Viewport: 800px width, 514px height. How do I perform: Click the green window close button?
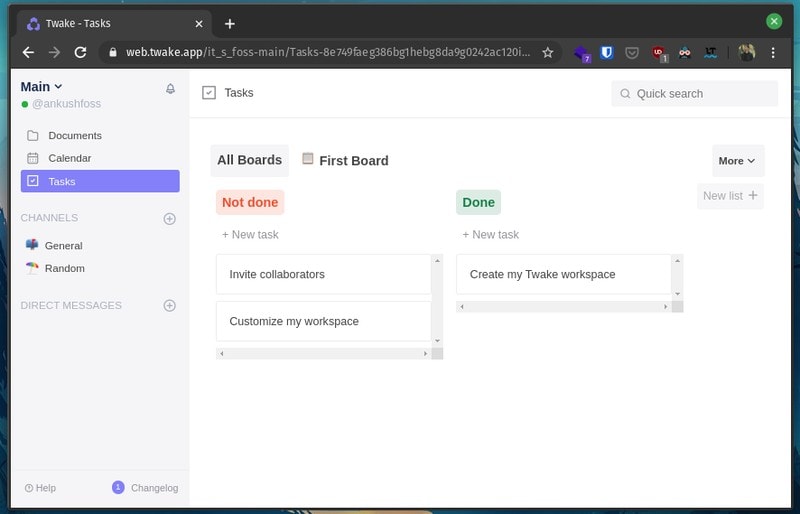point(774,21)
